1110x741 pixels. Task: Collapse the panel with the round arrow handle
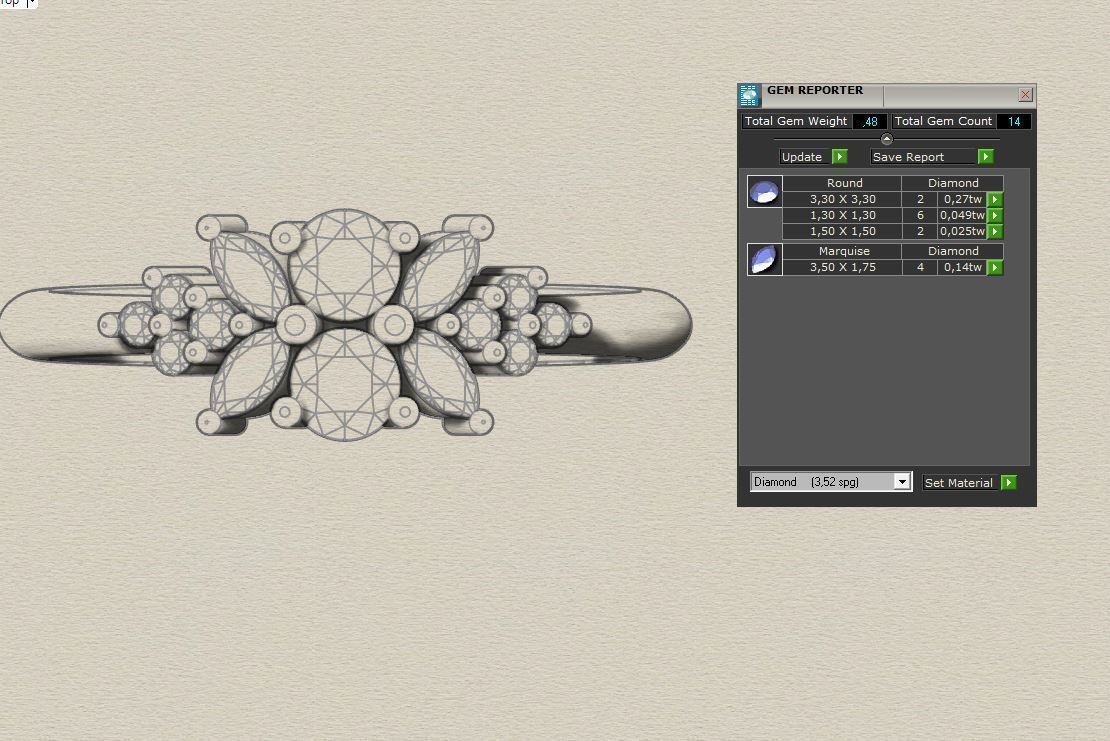point(886,139)
